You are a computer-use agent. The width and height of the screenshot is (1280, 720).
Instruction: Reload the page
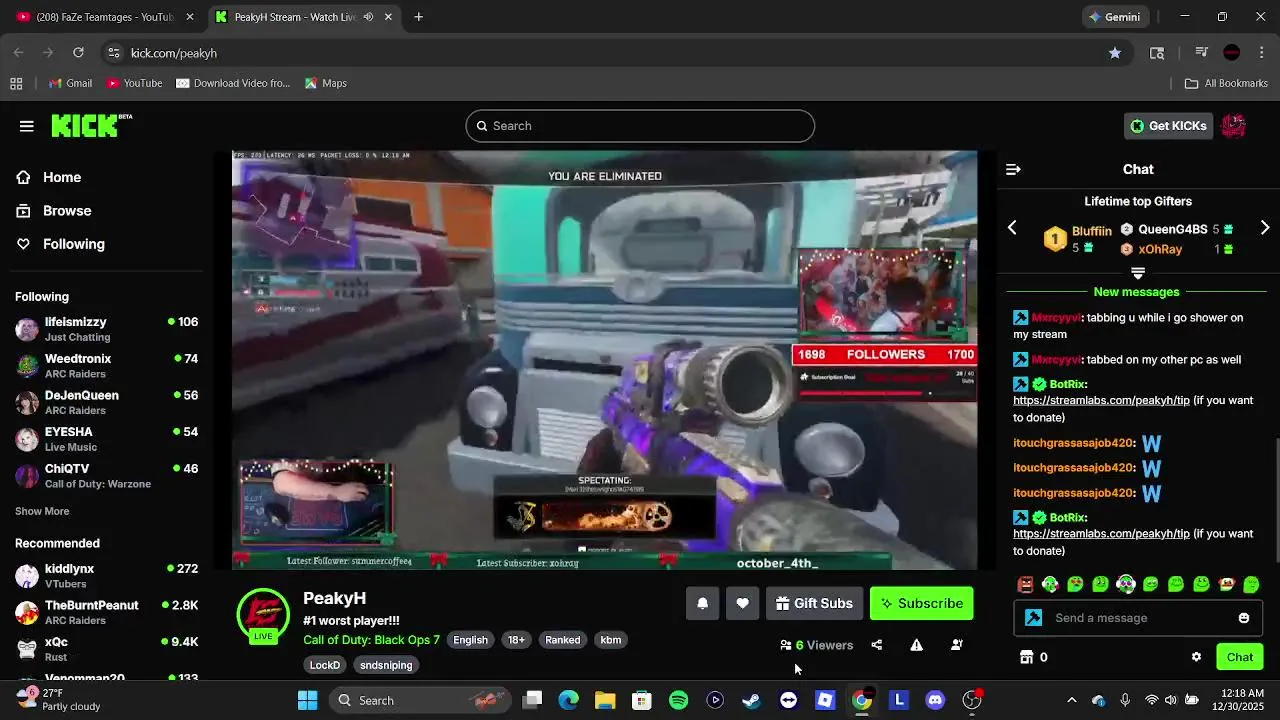pyautogui.click(x=78, y=53)
